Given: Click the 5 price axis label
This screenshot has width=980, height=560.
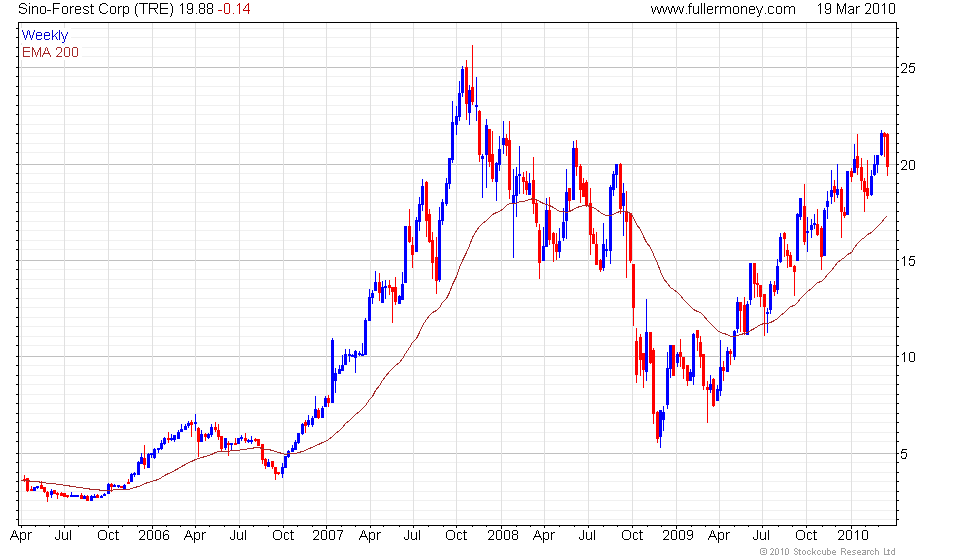Looking at the screenshot, I should click(x=904, y=454).
